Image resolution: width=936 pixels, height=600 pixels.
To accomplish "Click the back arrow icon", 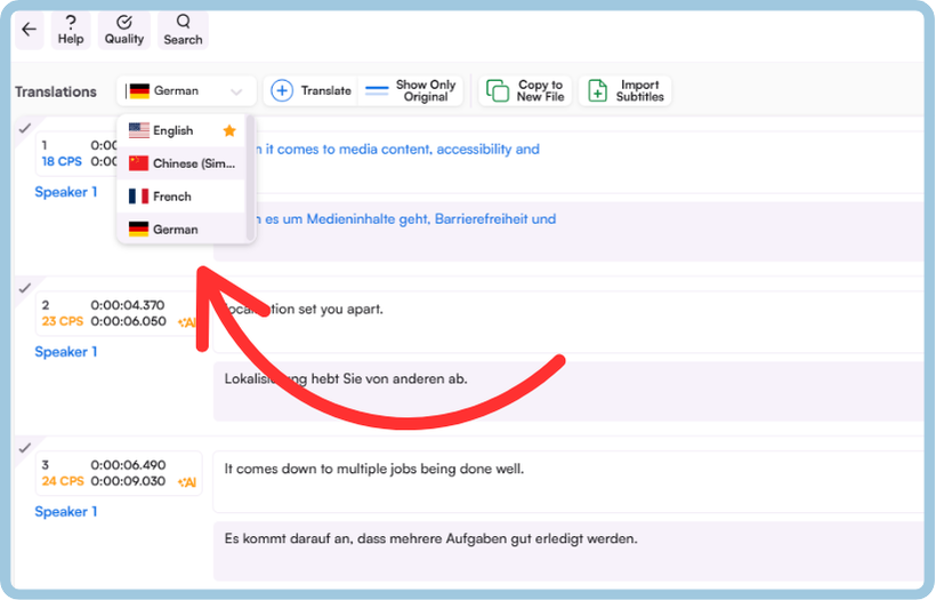I will click(29, 29).
